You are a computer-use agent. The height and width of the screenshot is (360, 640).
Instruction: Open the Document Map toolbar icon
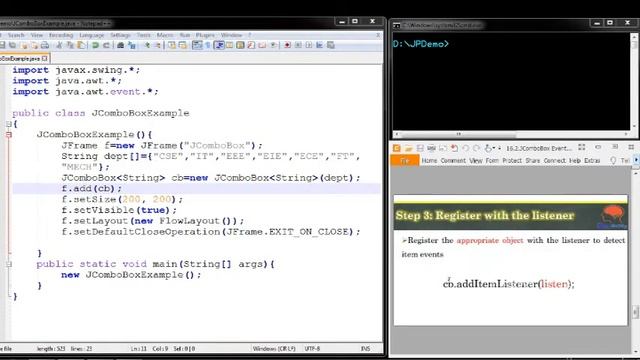click(240, 45)
